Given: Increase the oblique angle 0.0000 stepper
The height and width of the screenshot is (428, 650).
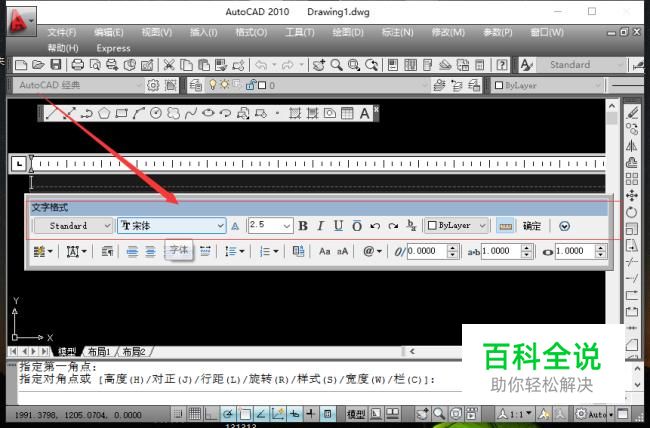Looking at the screenshot, I should coord(452,248).
